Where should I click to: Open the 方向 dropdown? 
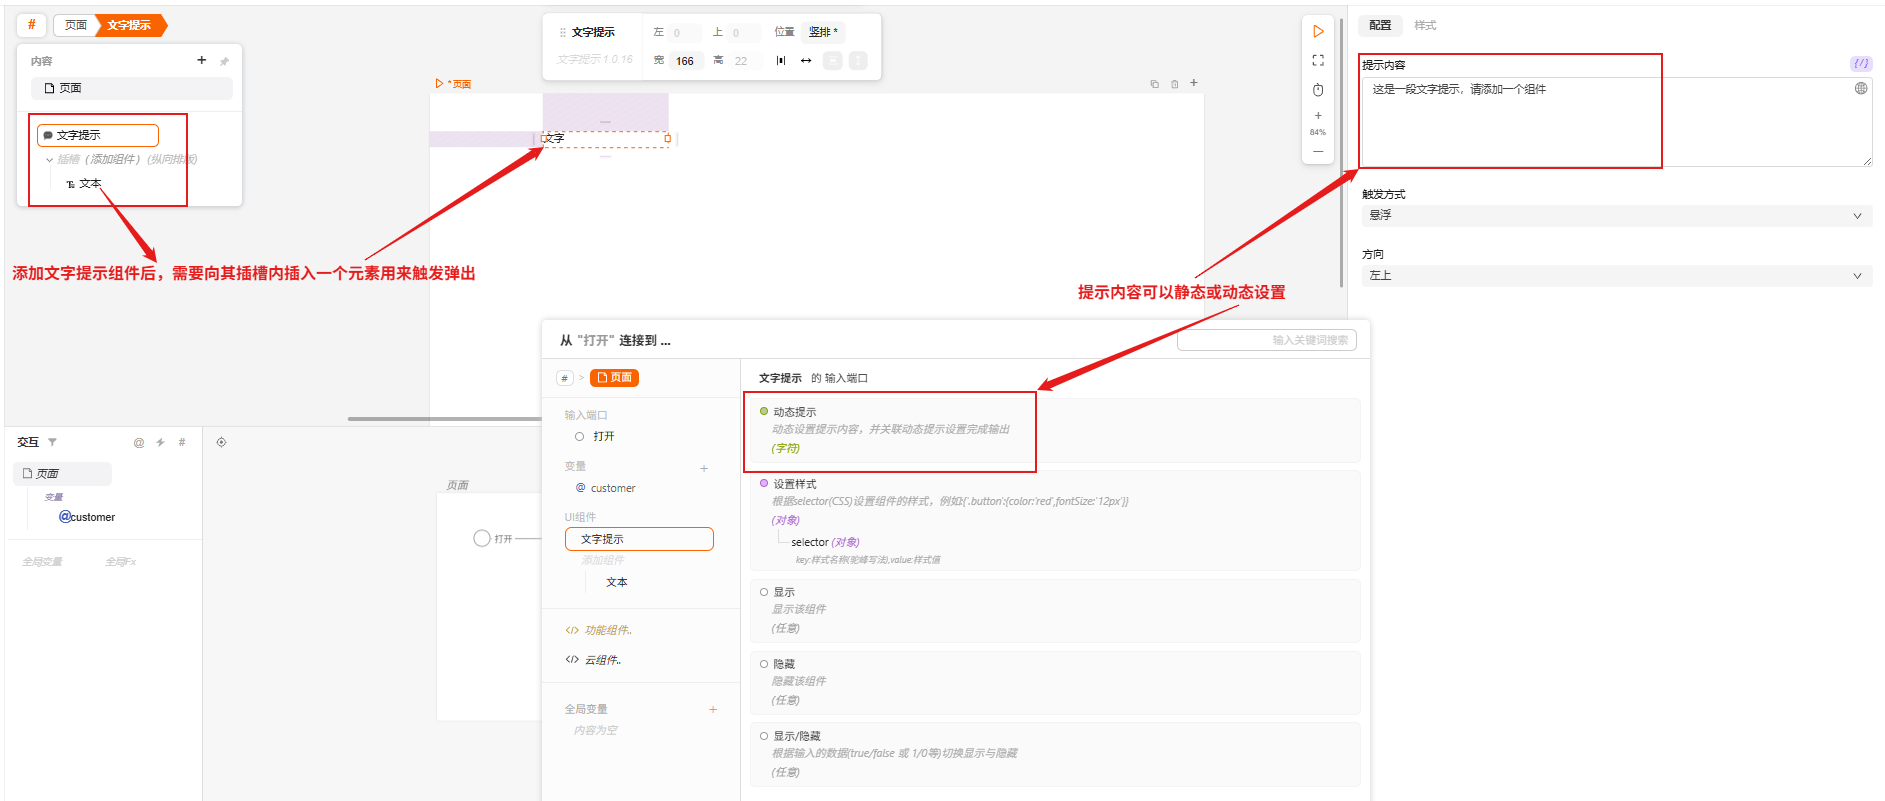coord(1615,275)
